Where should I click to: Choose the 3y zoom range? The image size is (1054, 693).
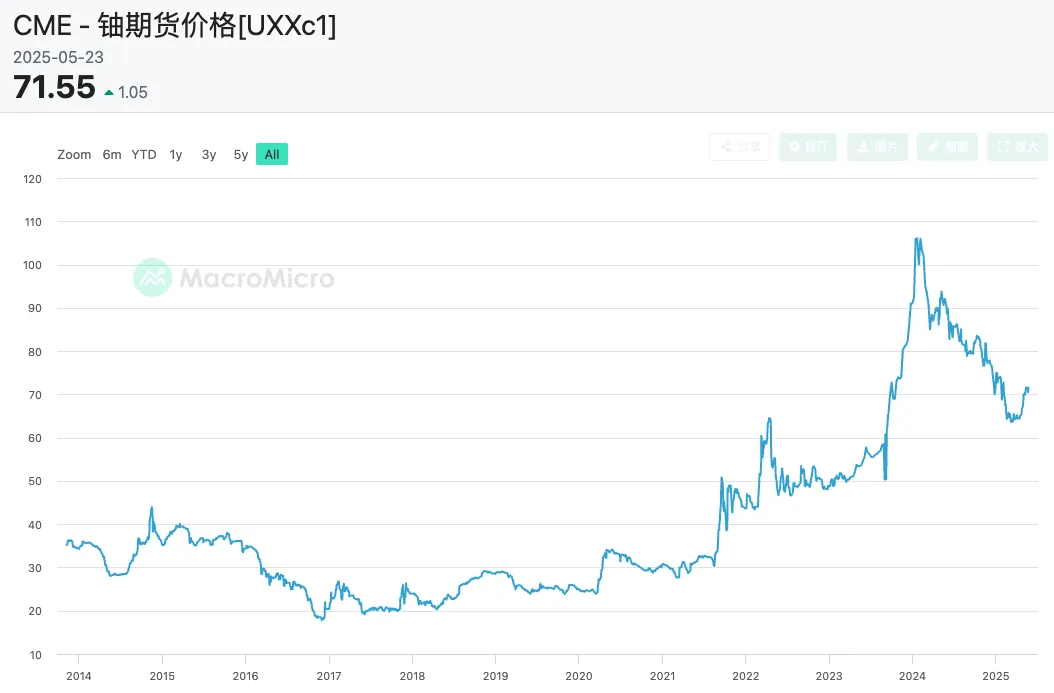click(208, 155)
